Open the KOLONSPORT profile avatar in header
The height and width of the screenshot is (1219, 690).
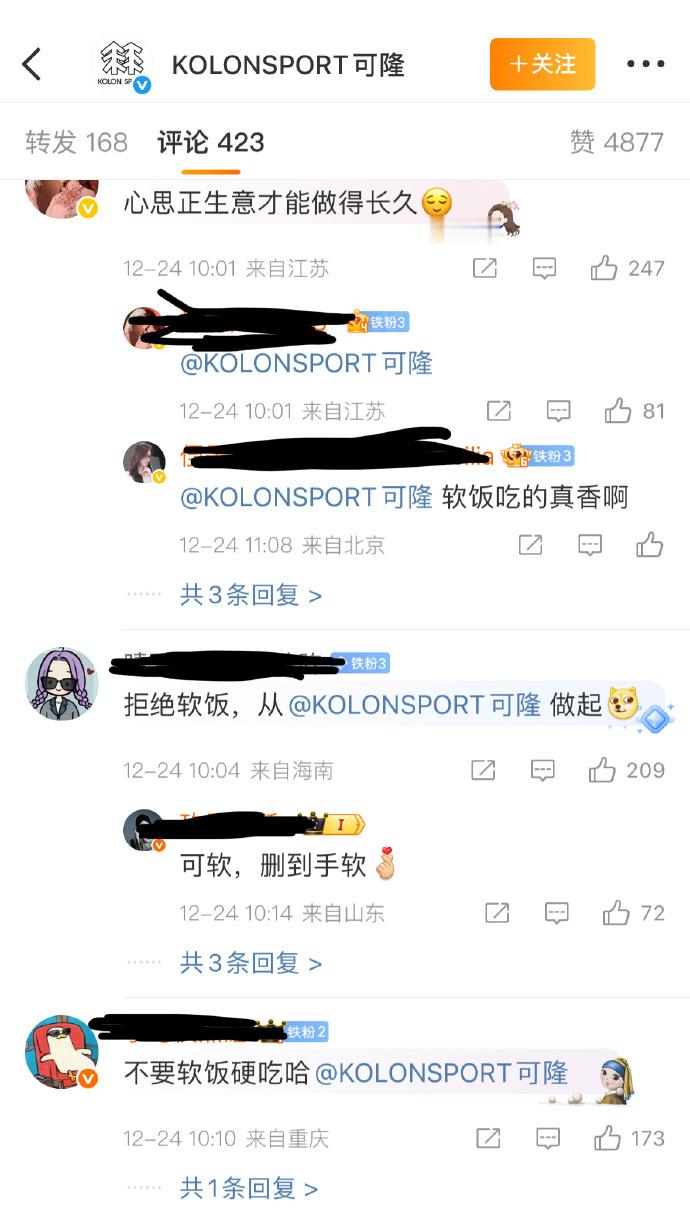[x=122, y=65]
